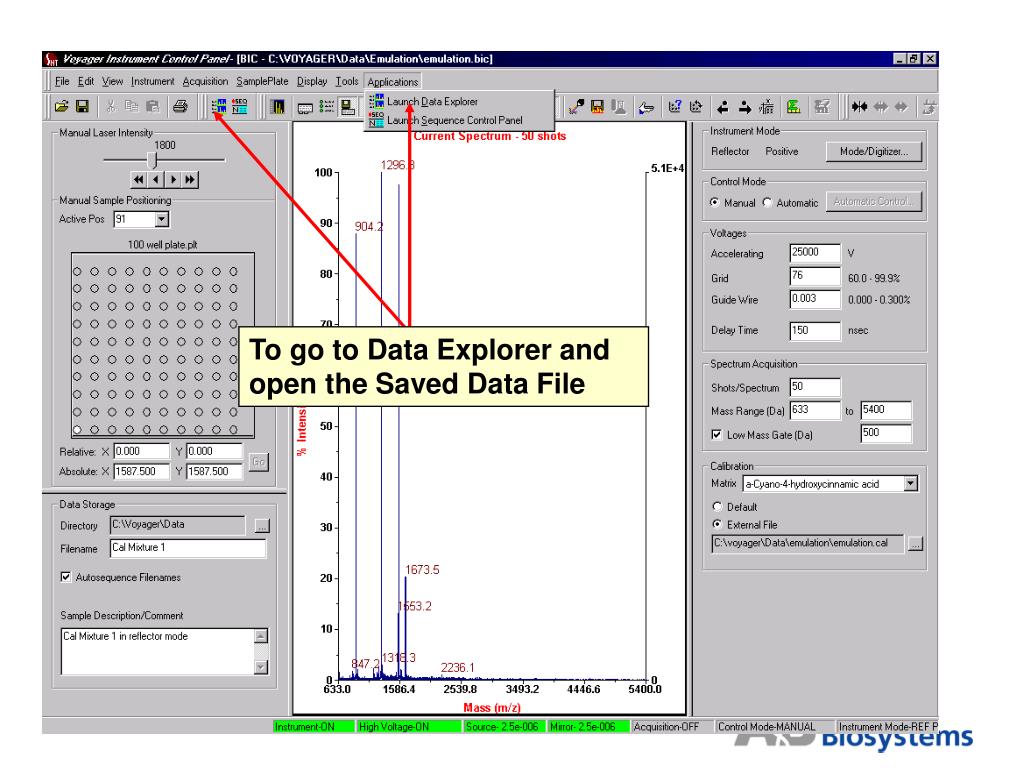This screenshot has width=1024, height=768.
Task: Click the save spectrum orange floppy icon
Action: (x=597, y=106)
